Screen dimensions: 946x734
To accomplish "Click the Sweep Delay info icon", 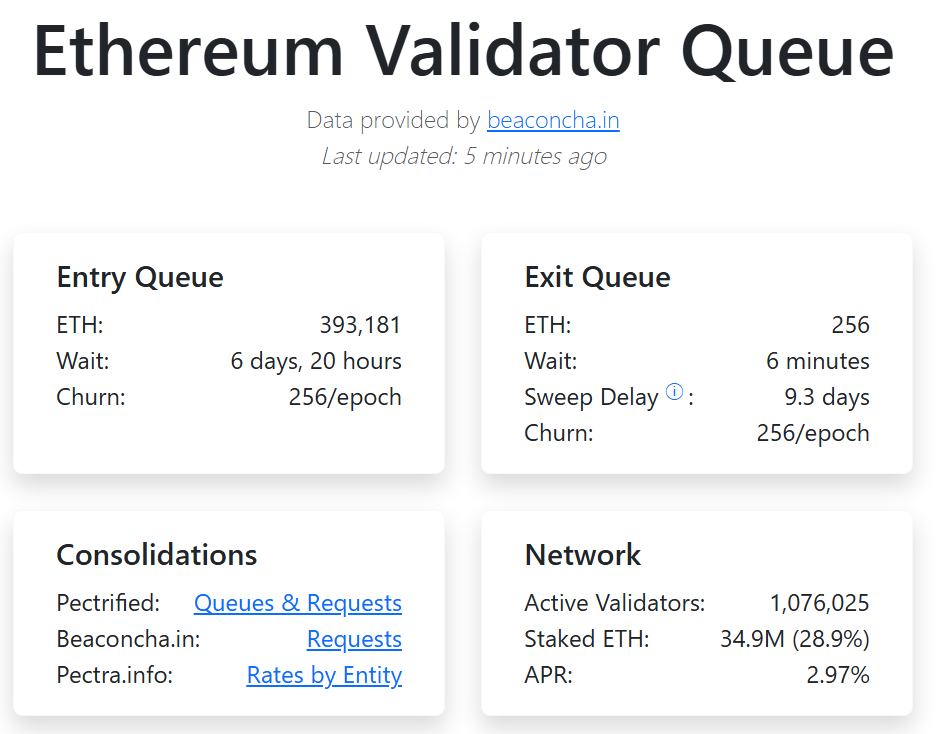I will coord(675,392).
